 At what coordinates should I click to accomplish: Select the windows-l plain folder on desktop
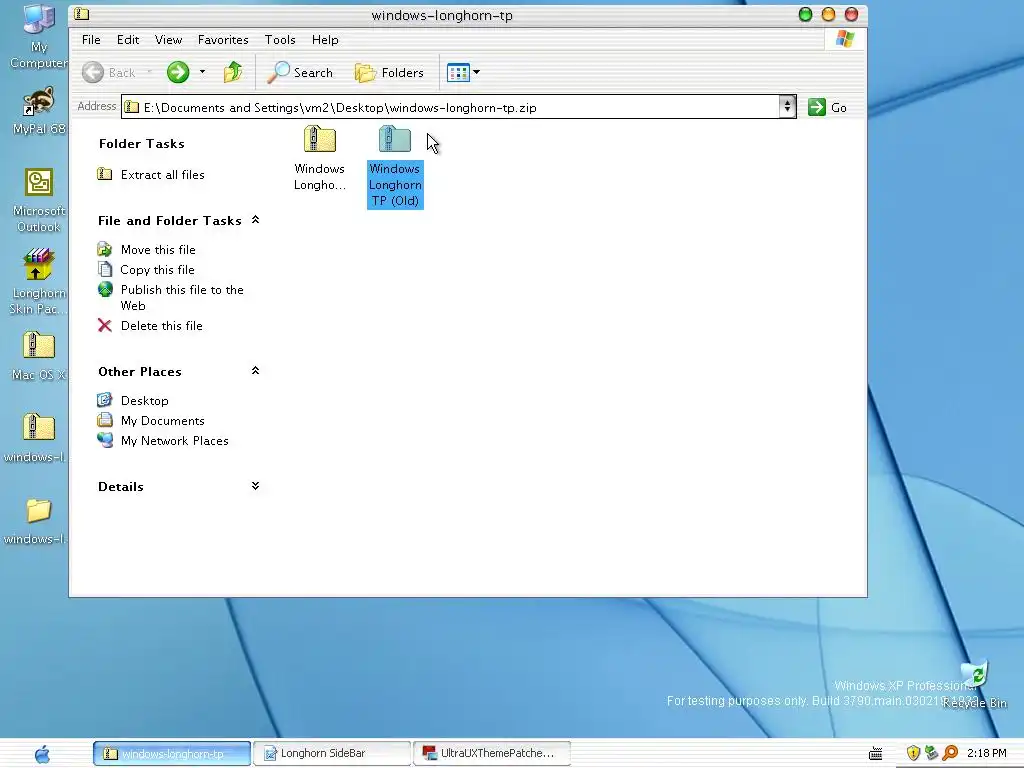tap(37, 520)
